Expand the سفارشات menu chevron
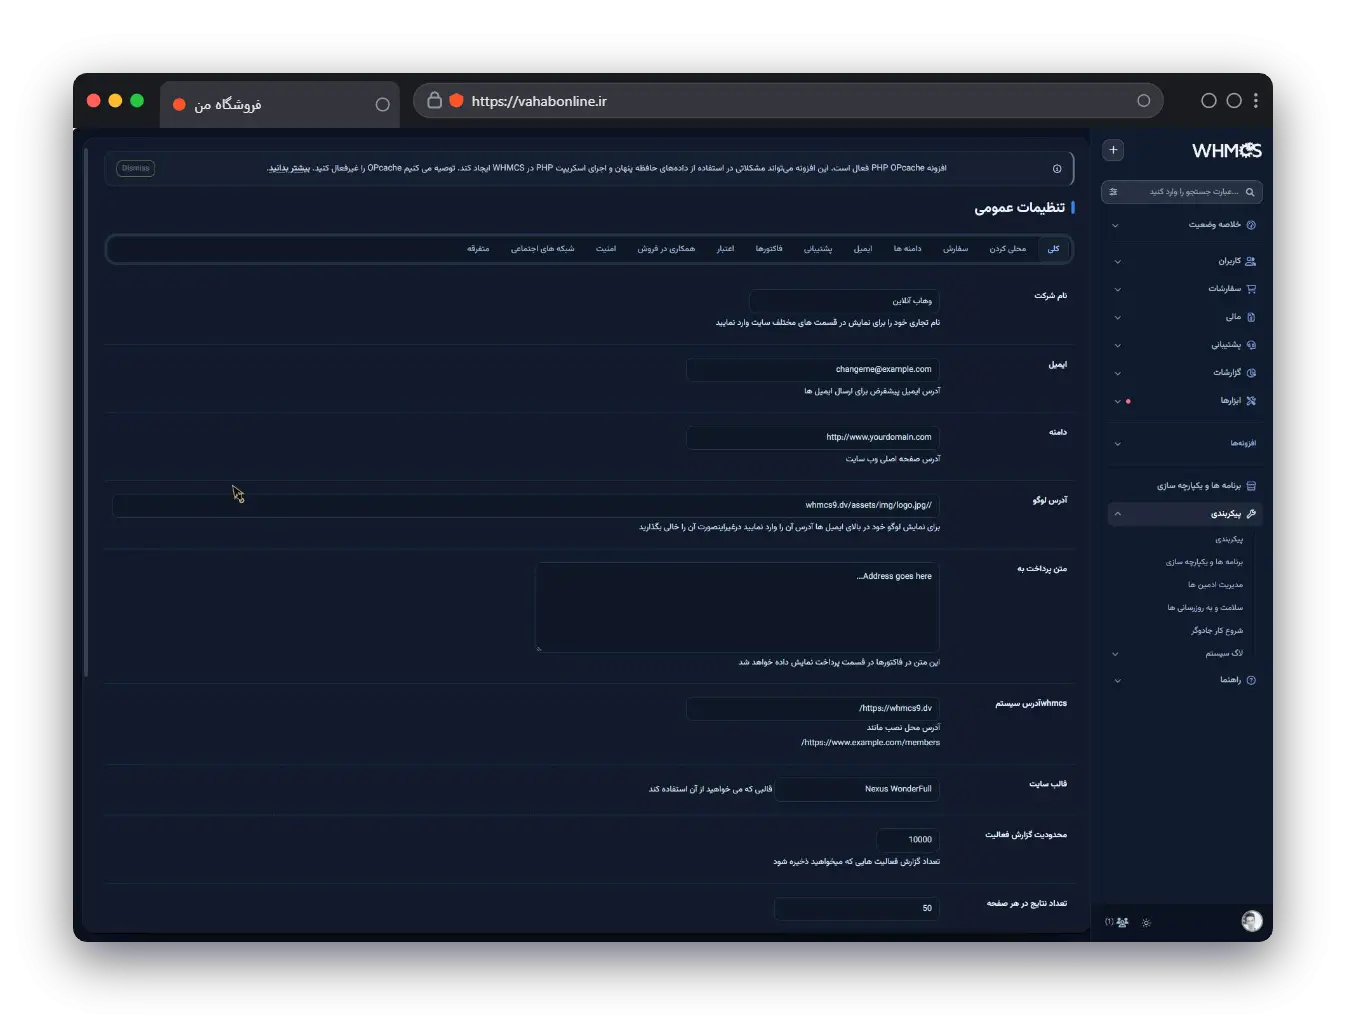 pos(1117,290)
